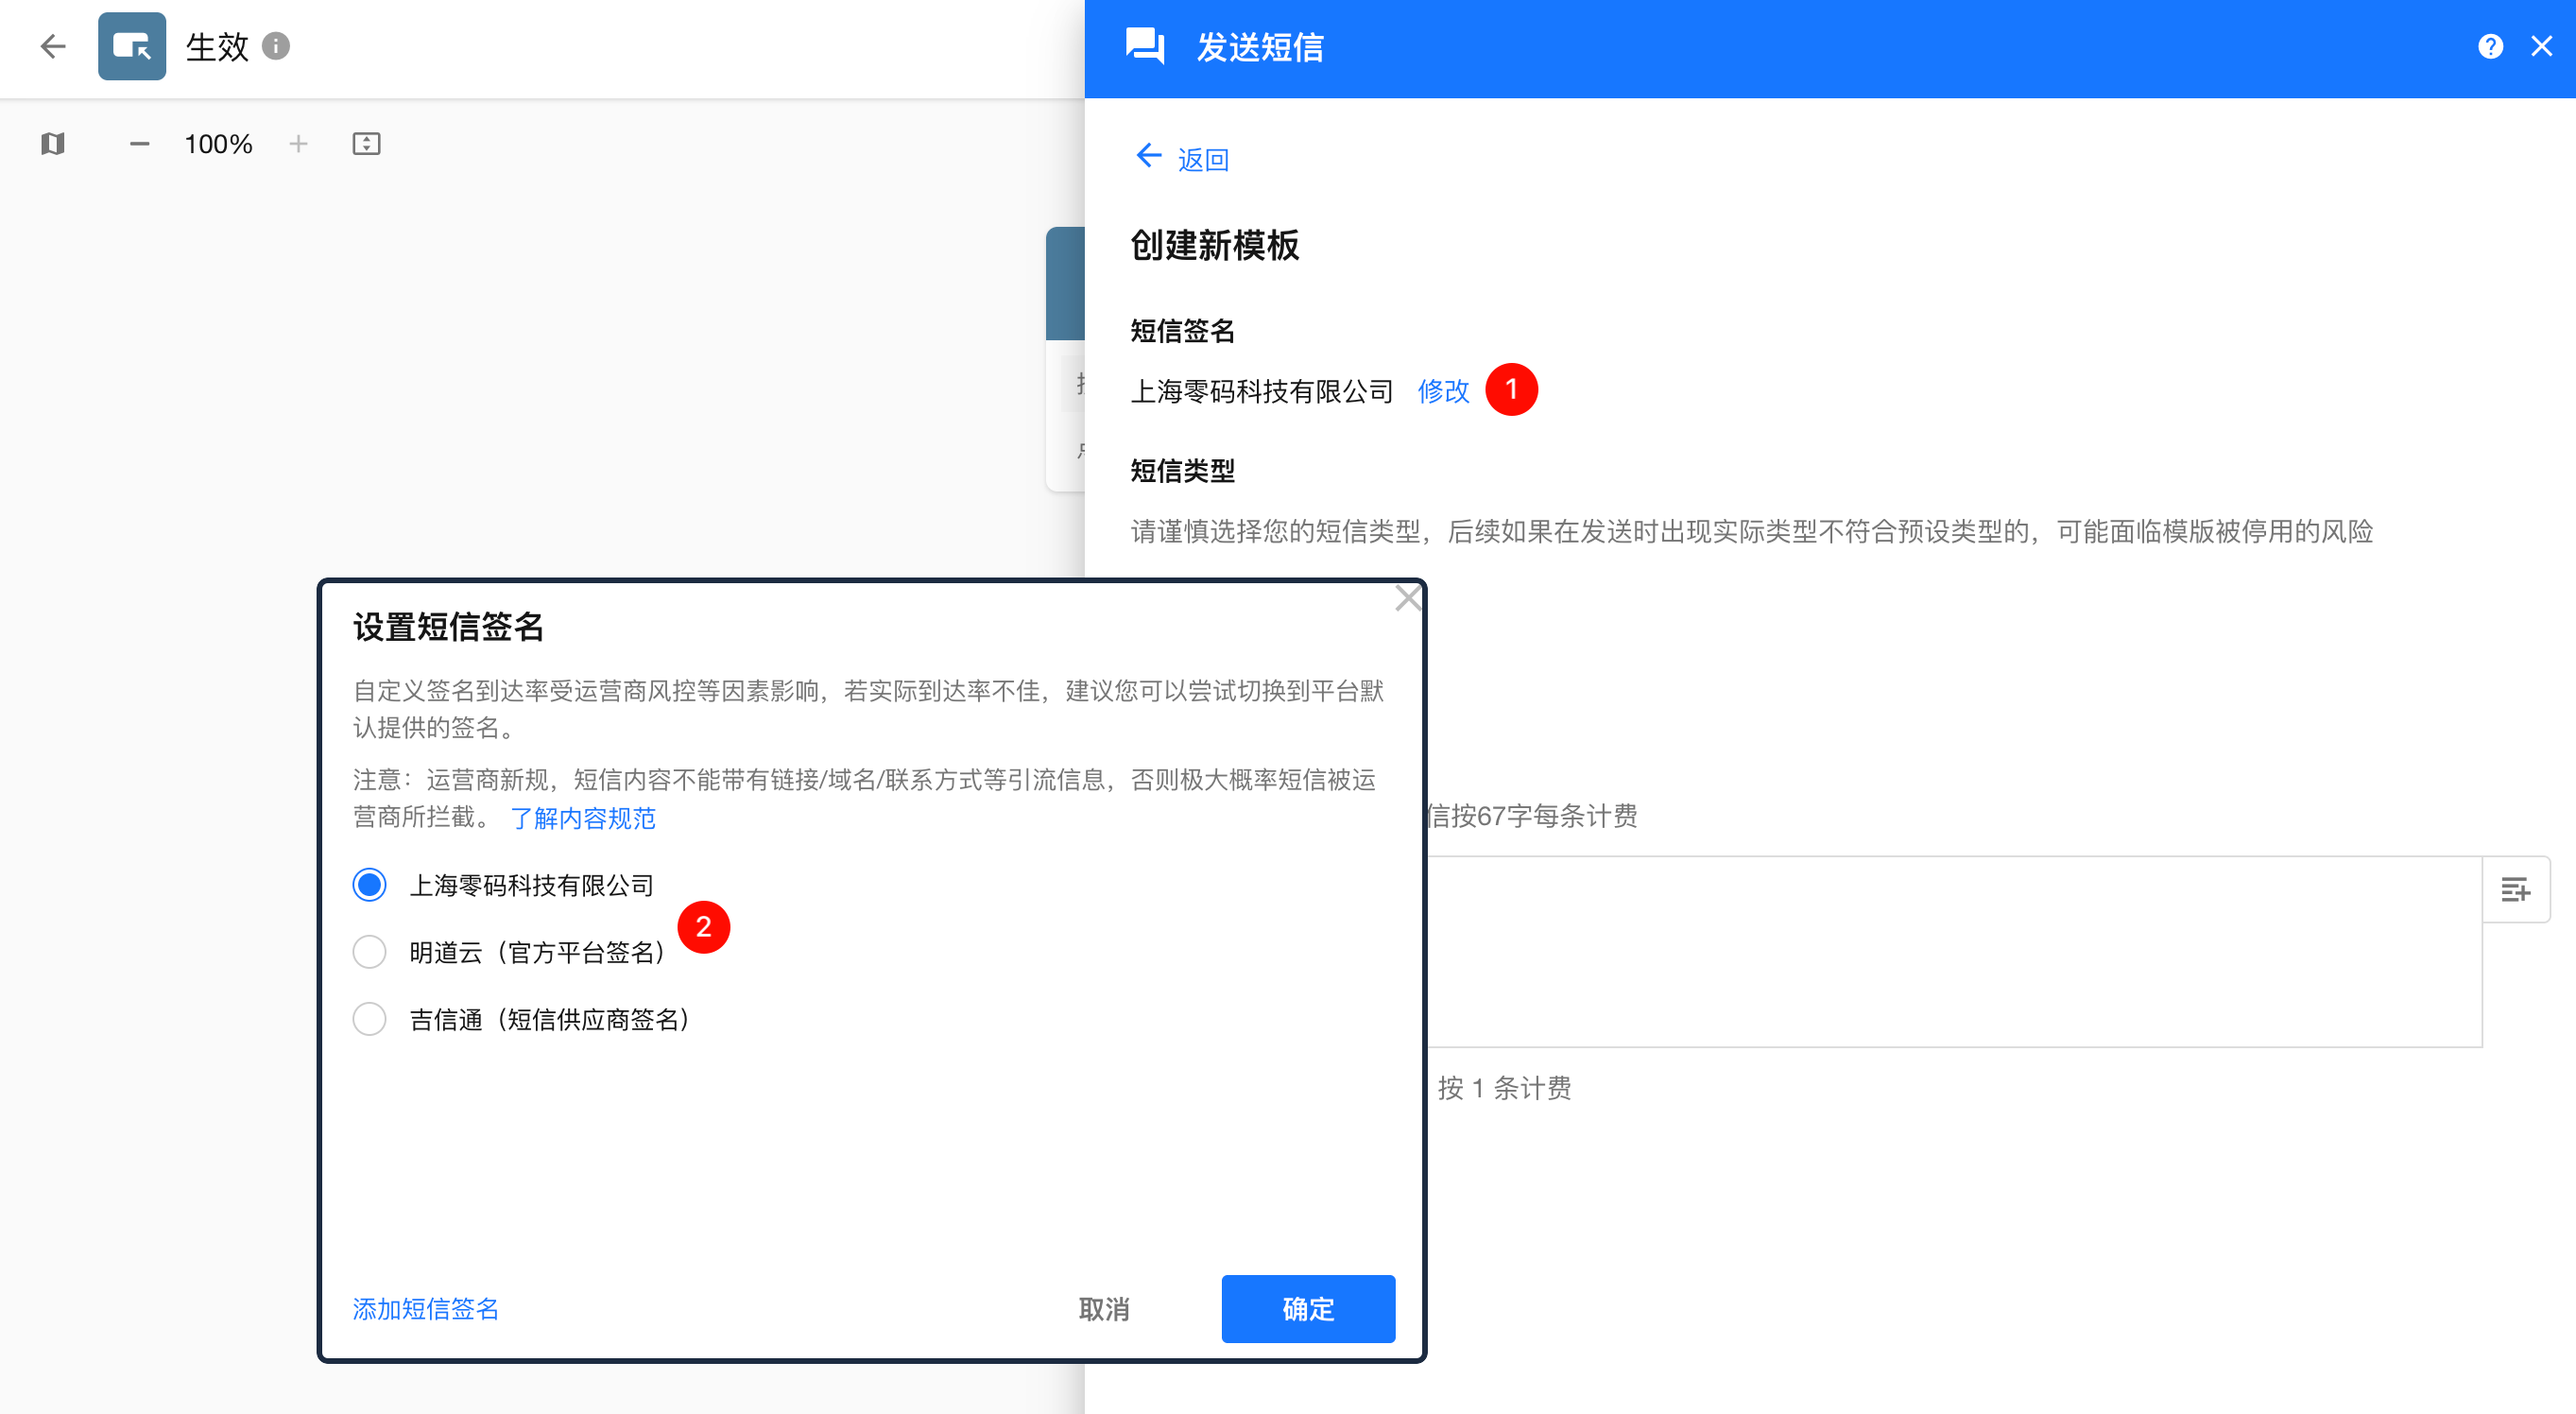
Task: Click the workflow app icon next to 生效
Action: click(132, 46)
